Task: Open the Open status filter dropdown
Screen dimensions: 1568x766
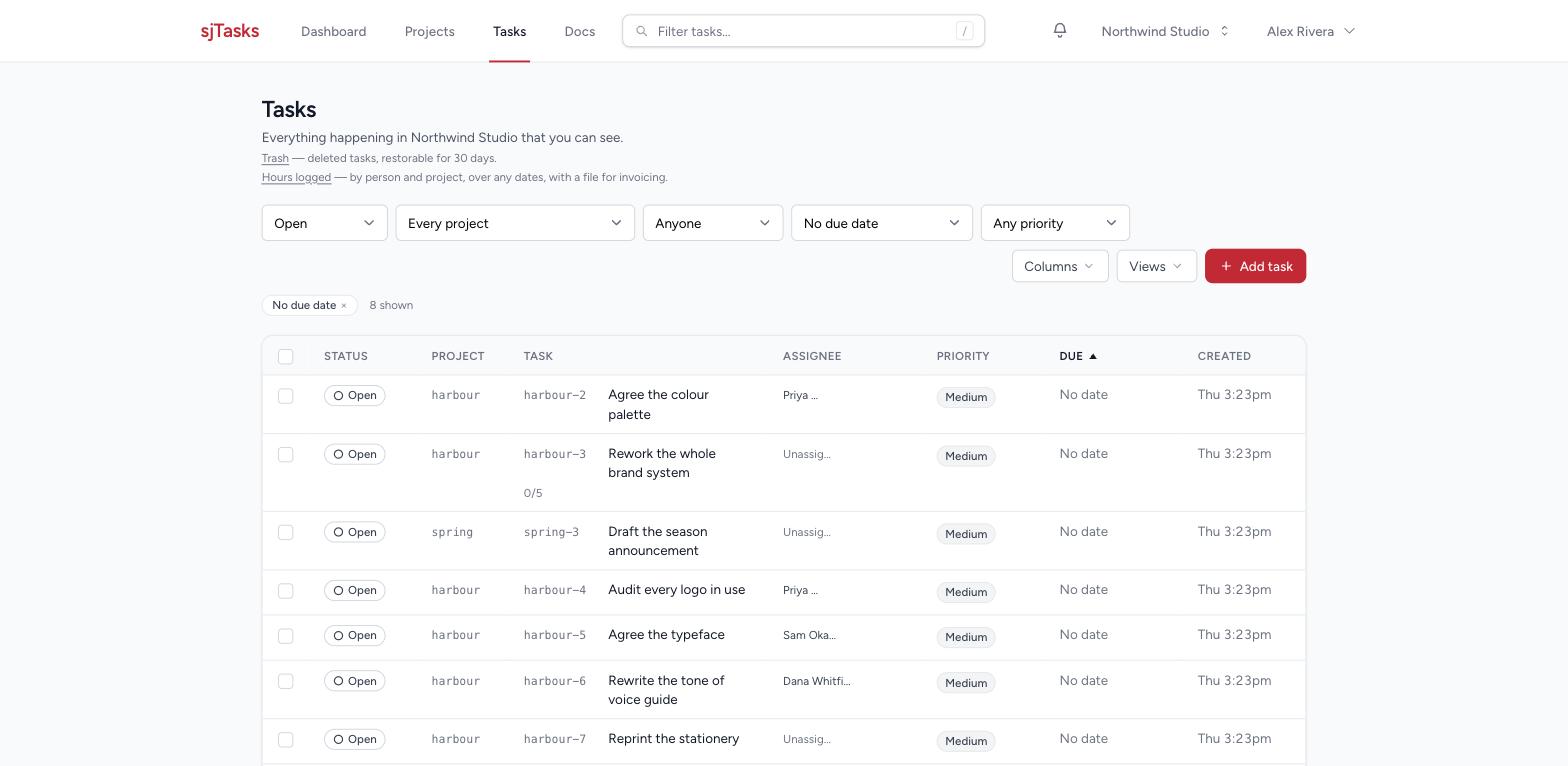Action: (324, 223)
